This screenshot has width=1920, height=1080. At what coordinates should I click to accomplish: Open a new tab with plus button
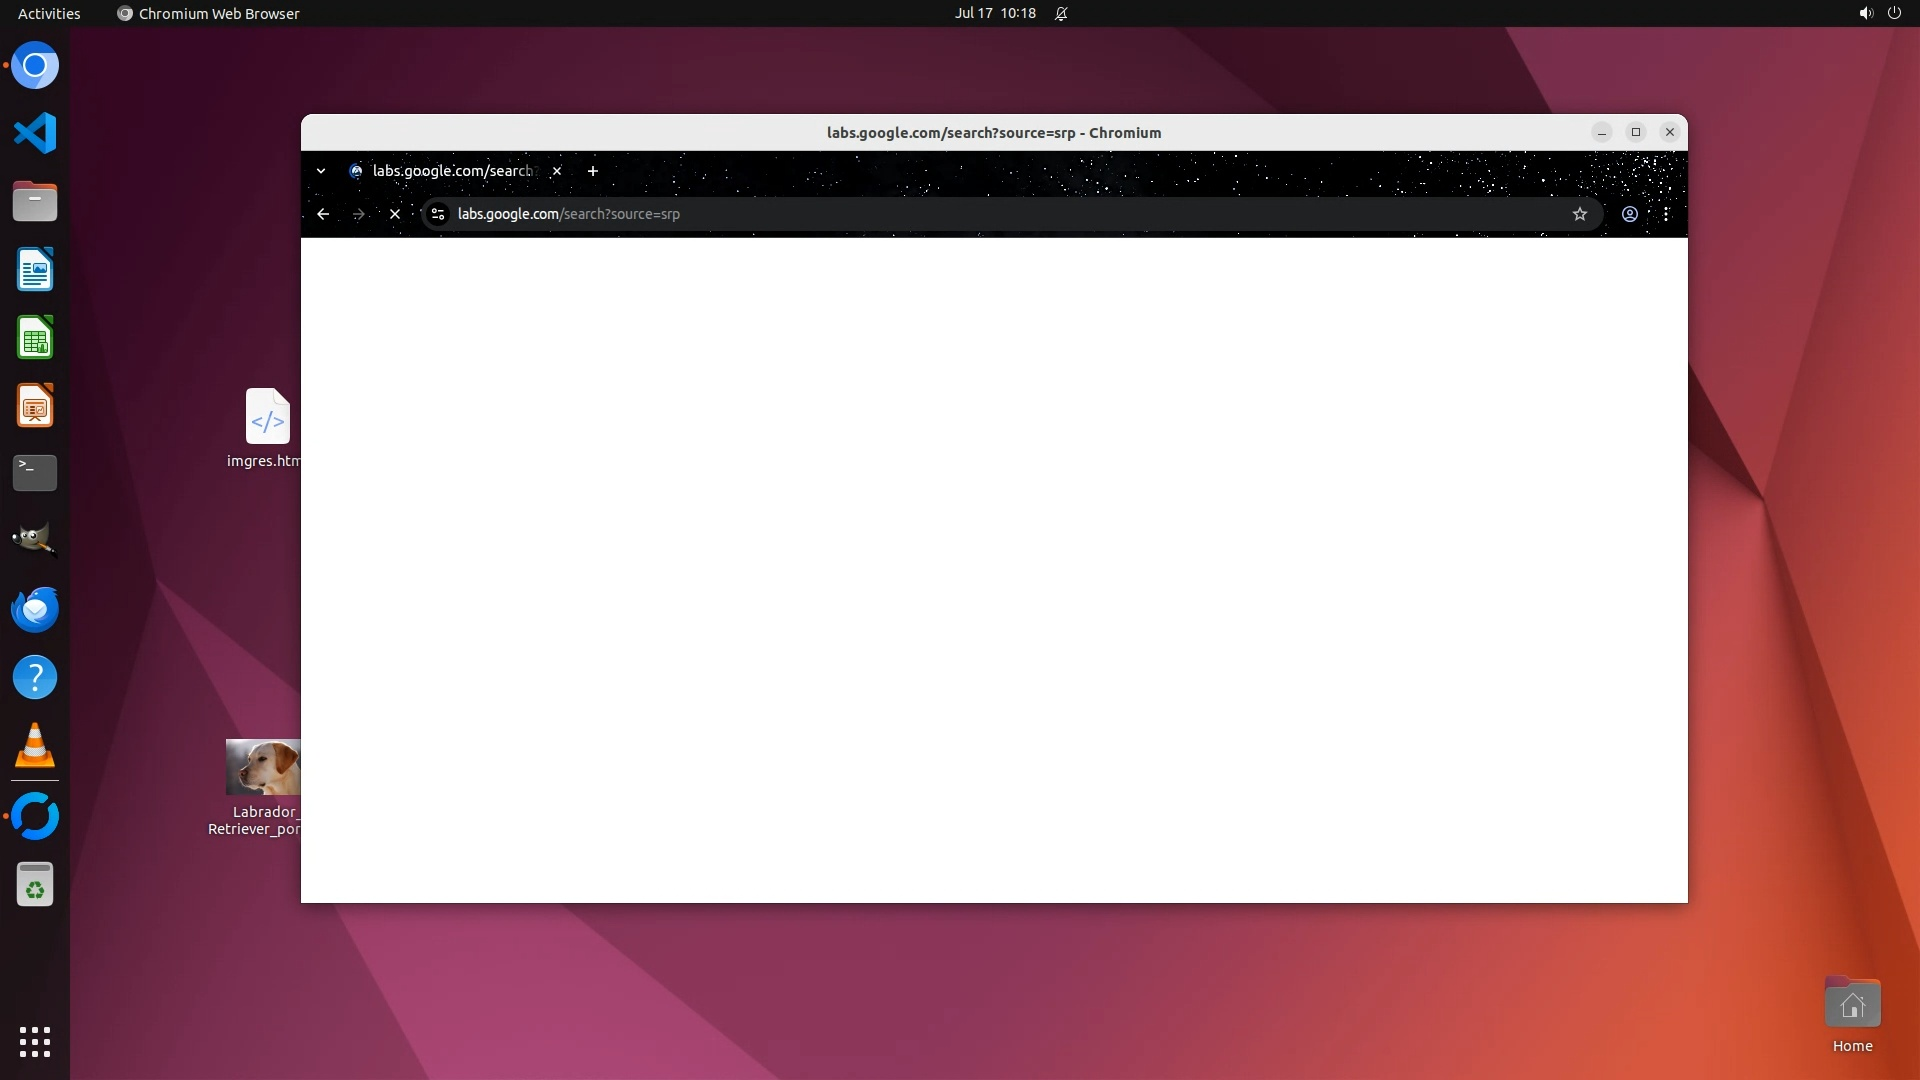(593, 171)
